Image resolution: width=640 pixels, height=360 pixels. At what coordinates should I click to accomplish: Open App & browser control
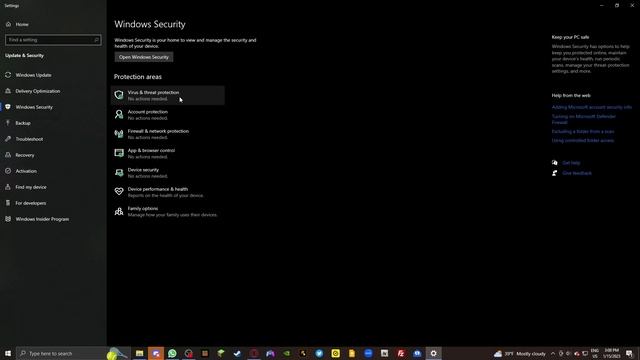168,153
